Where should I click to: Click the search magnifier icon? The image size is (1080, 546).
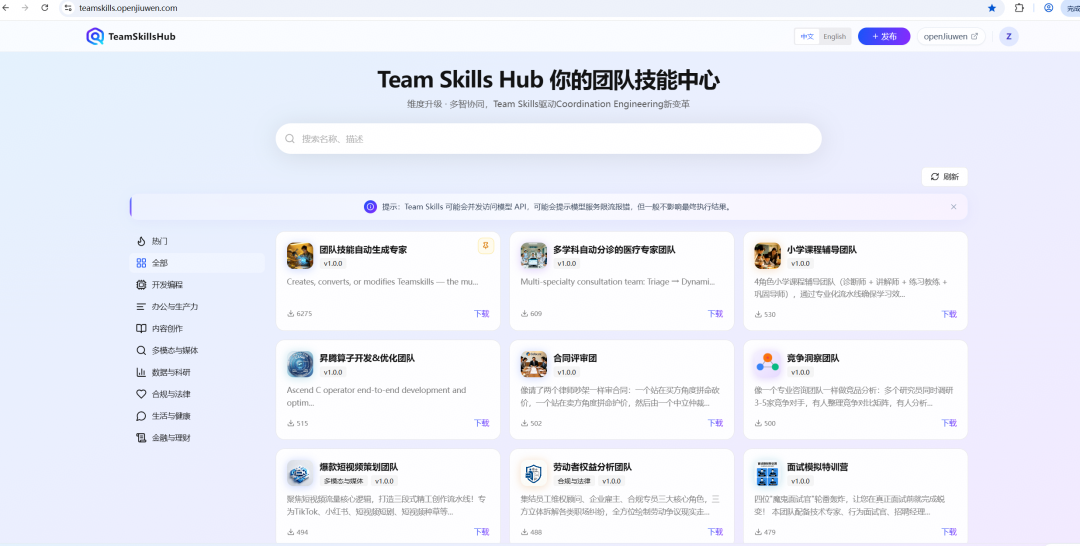290,138
